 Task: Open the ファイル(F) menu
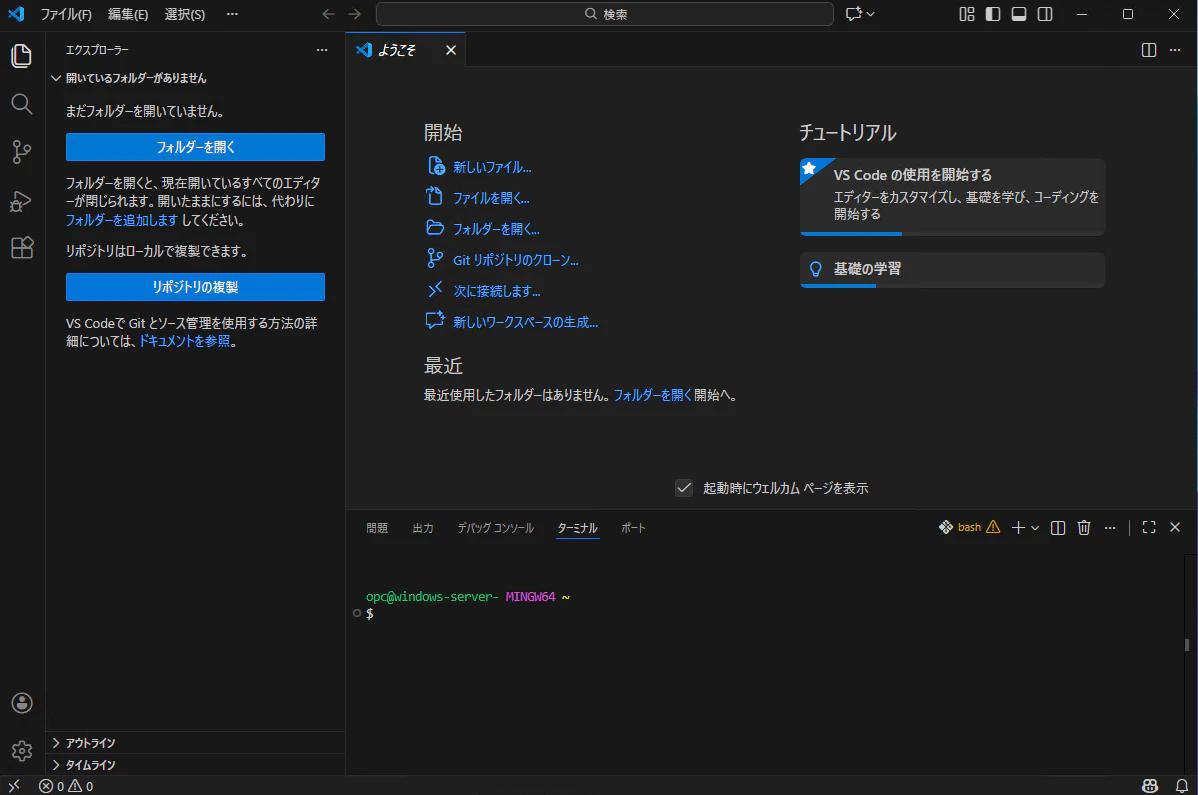(66, 15)
